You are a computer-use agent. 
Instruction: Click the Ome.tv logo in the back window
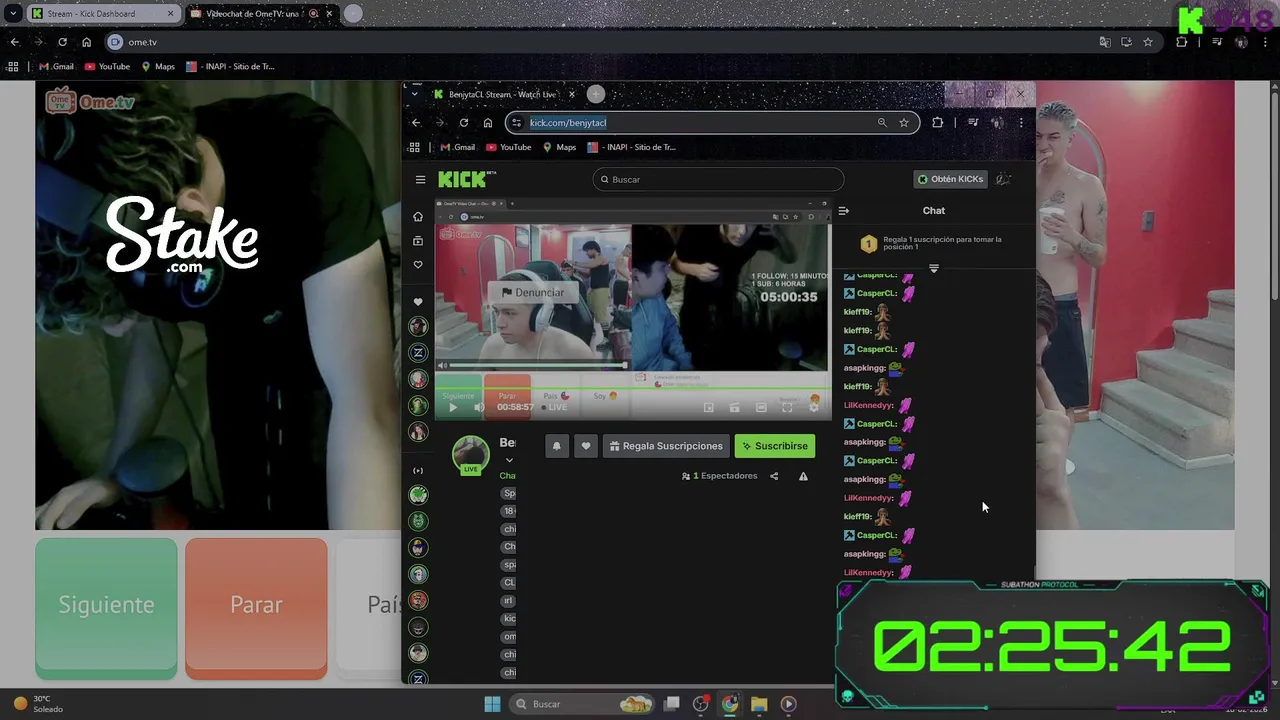[x=90, y=101]
